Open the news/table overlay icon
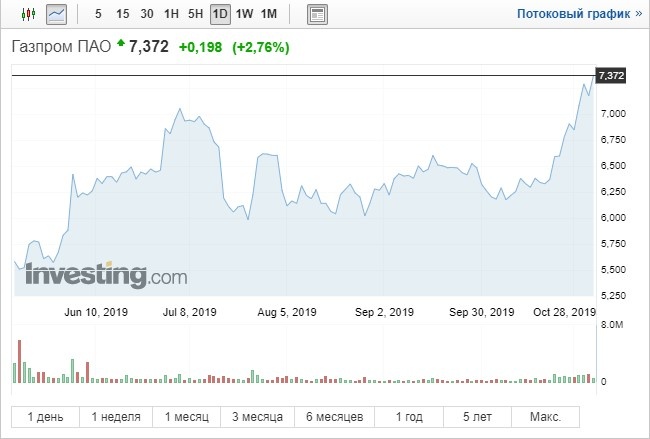650x439 pixels. pyautogui.click(x=318, y=15)
